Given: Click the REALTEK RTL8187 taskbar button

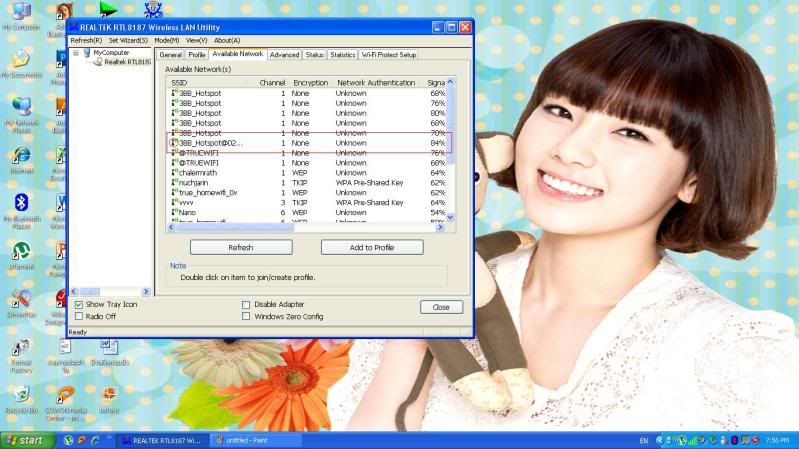Looking at the screenshot, I should point(162,440).
